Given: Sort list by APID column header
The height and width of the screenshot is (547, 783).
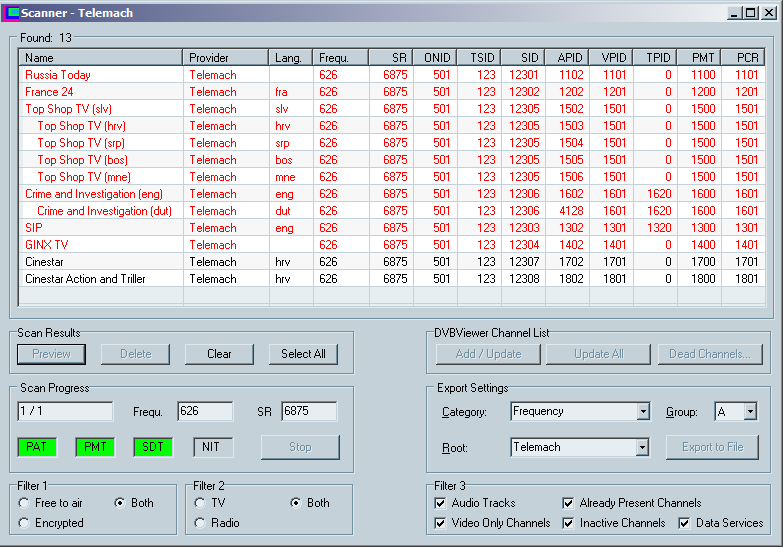Looking at the screenshot, I should pyautogui.click(x=567, y=57).
